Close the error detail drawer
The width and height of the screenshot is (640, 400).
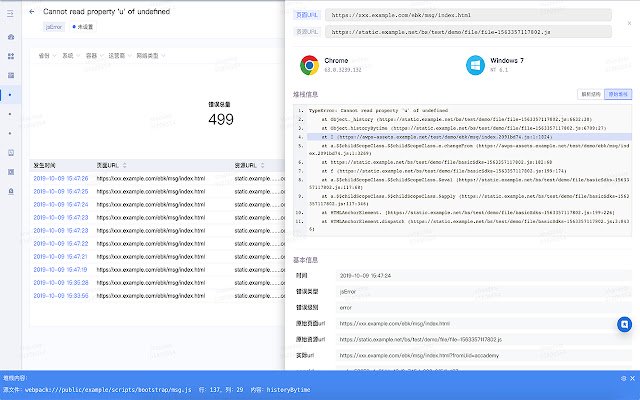[629, 23]
